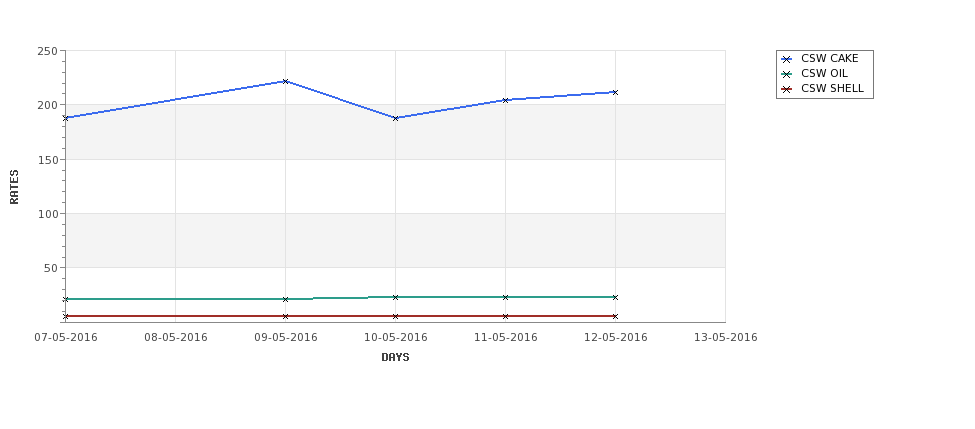Click the RATES axis title
The image size is (975, 429).
coord(14,187)
